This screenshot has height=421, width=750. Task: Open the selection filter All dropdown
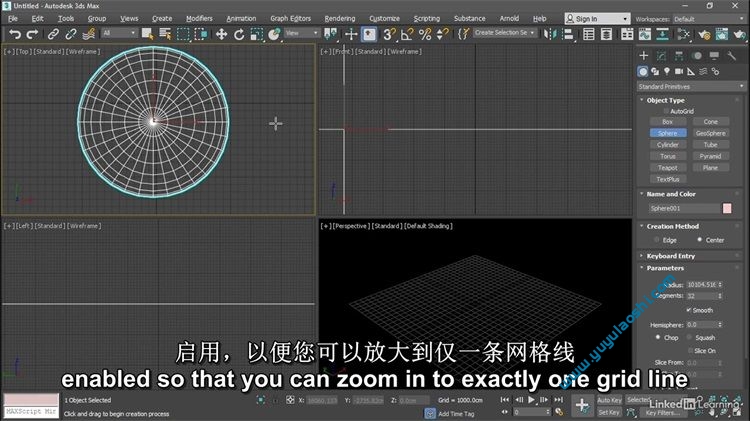pyautogui.click(x=119, y=33)
